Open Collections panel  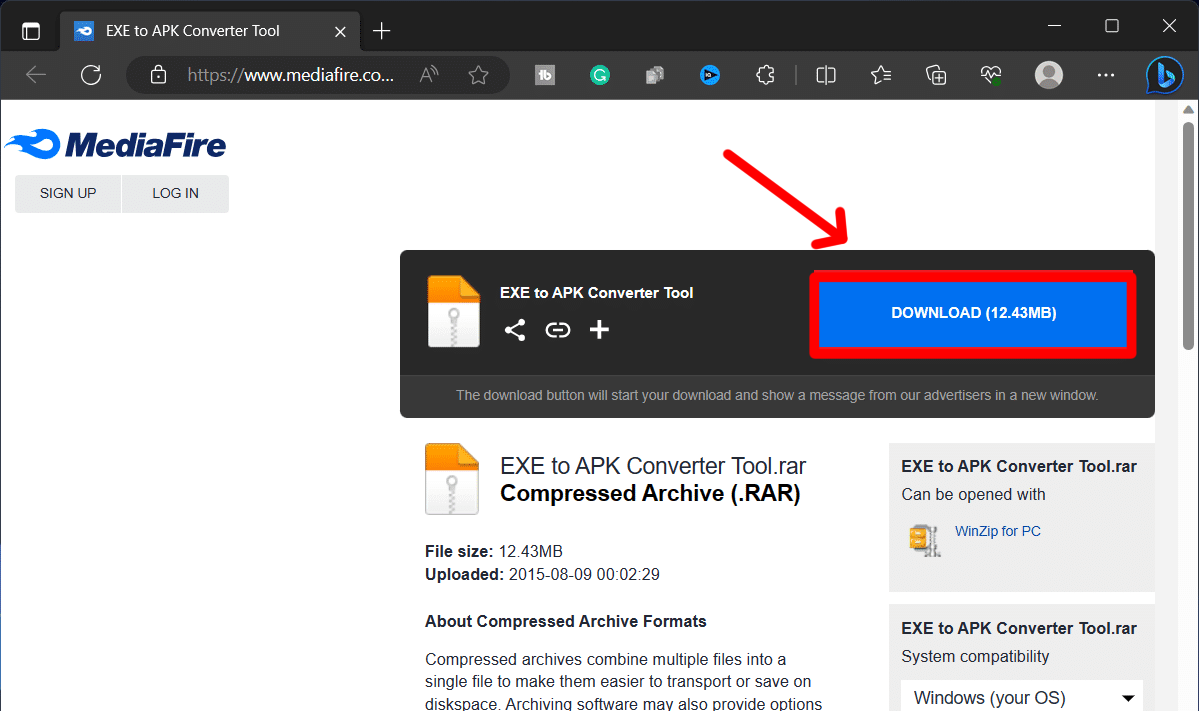tap(935, 74)
